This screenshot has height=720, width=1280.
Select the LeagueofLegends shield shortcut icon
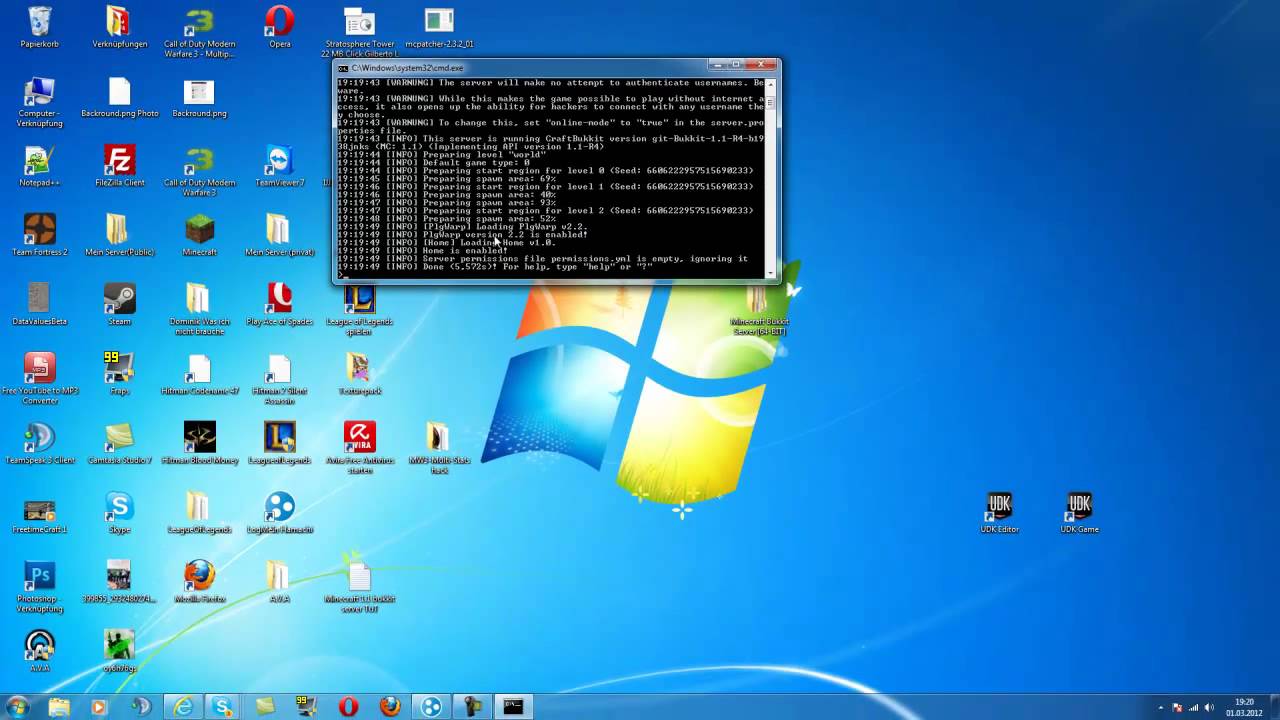pos(280,444)
